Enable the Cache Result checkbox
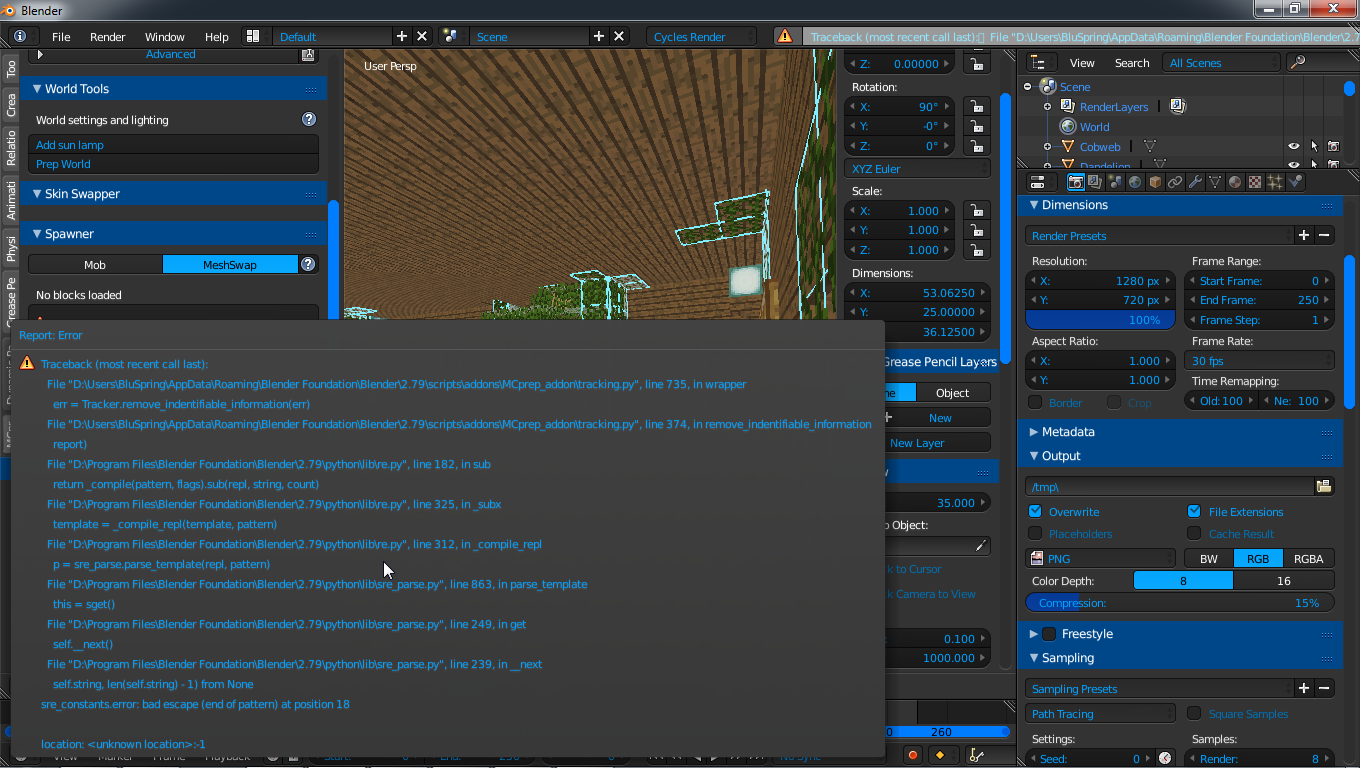The image size is (1360, 768). [1194, 534]
